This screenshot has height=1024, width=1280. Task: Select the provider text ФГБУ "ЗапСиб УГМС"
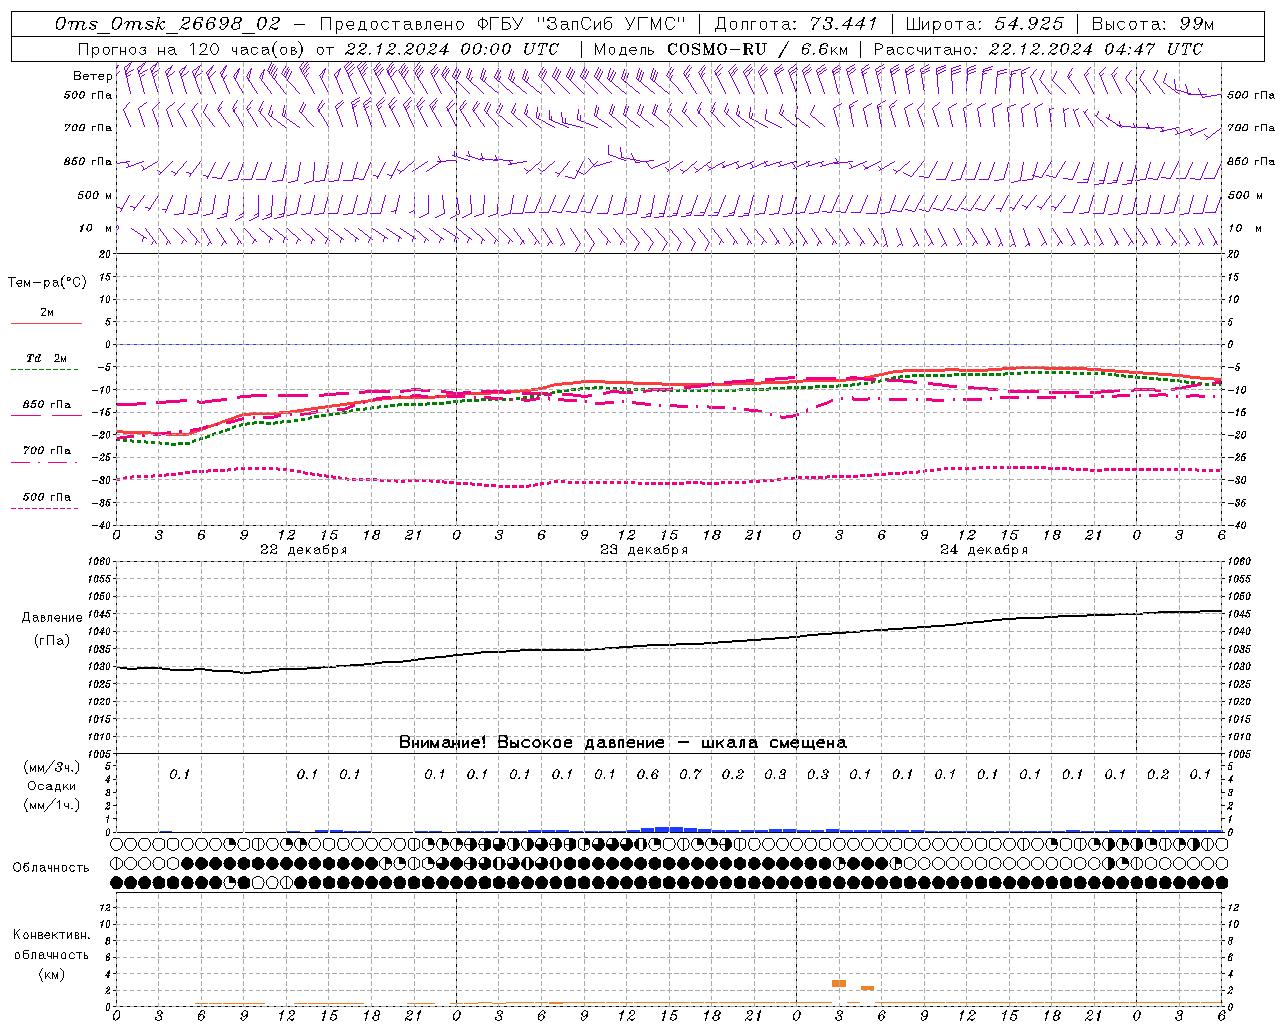tap(583, 24)
